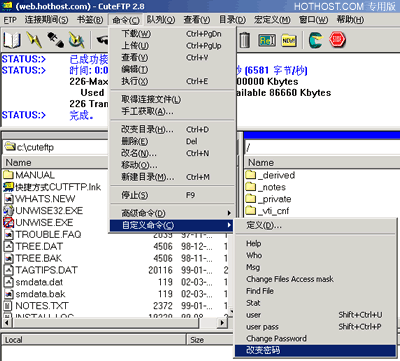Click the Local column header in queue
Image resolution: width=400 pixels, height=361 pixels.
pyautogui.click(x=94, y=340)
